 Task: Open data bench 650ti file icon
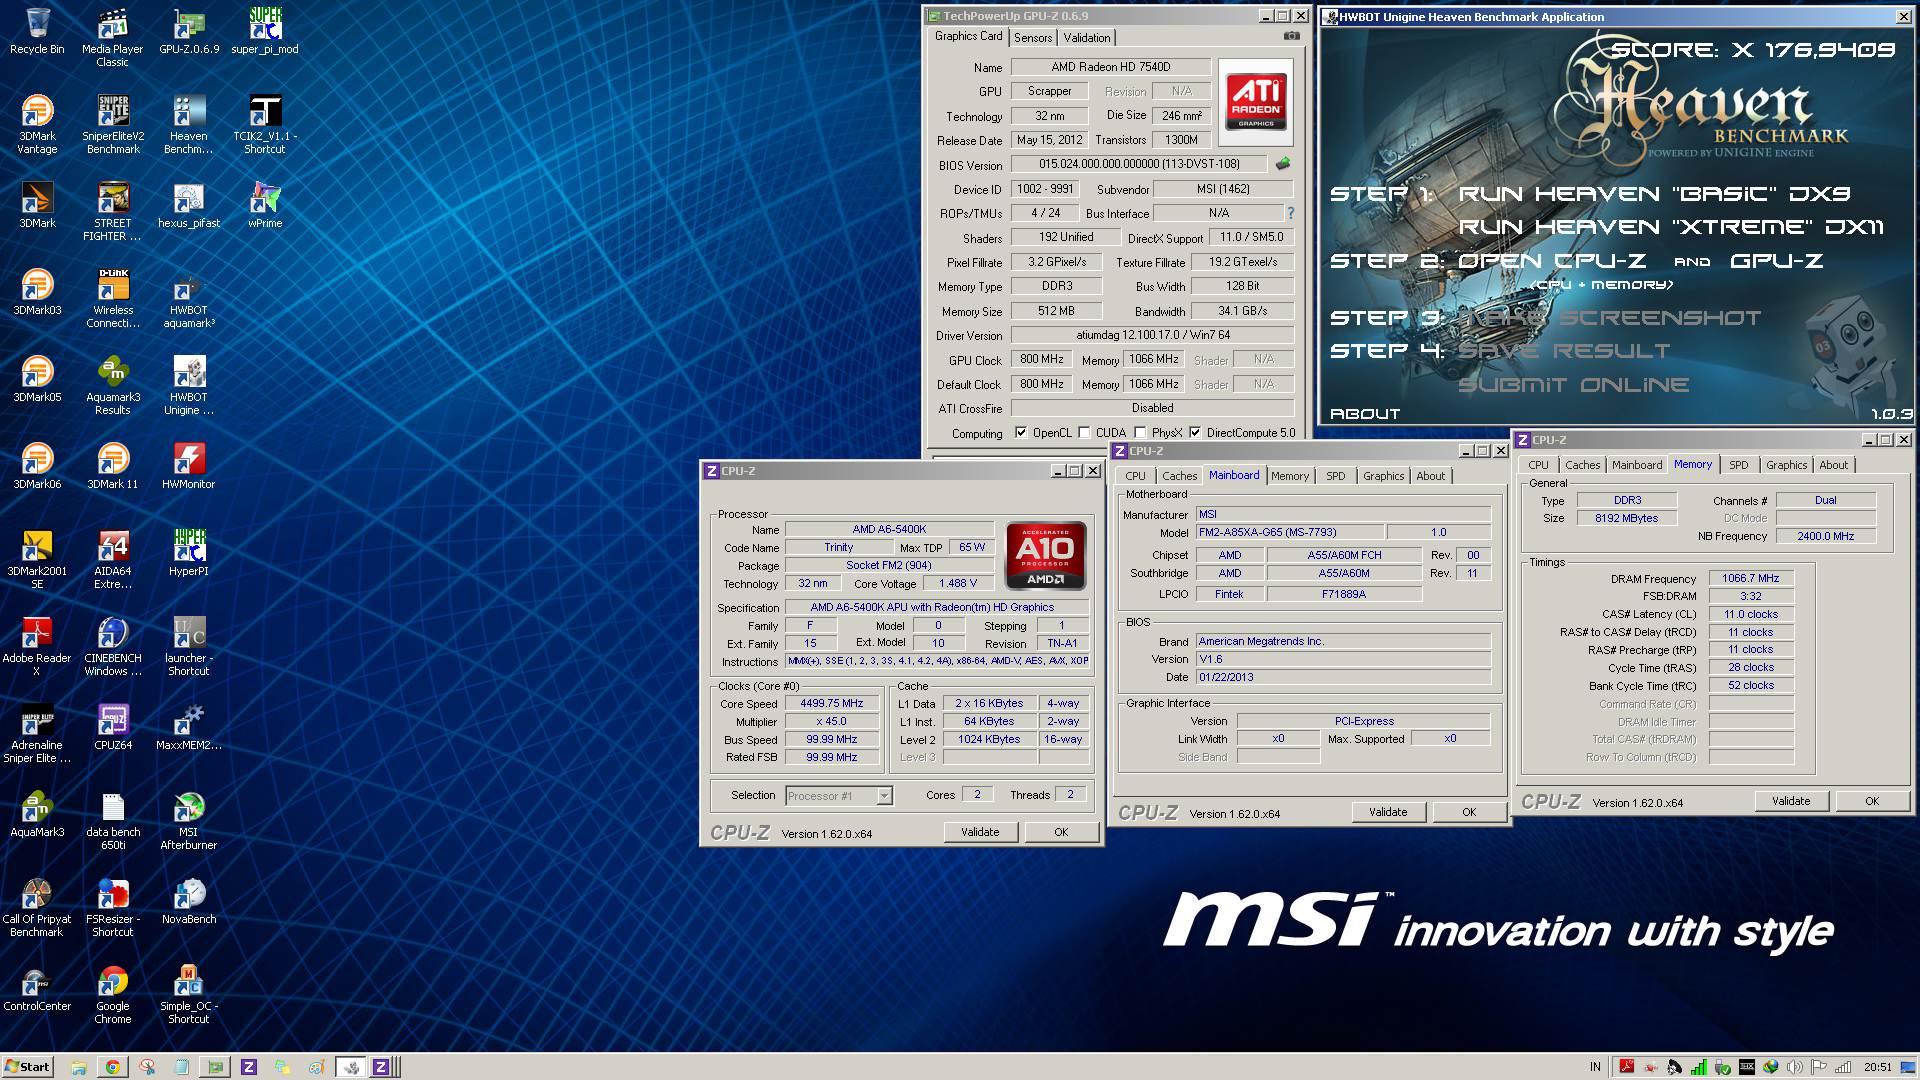click(x=112, y=820)
